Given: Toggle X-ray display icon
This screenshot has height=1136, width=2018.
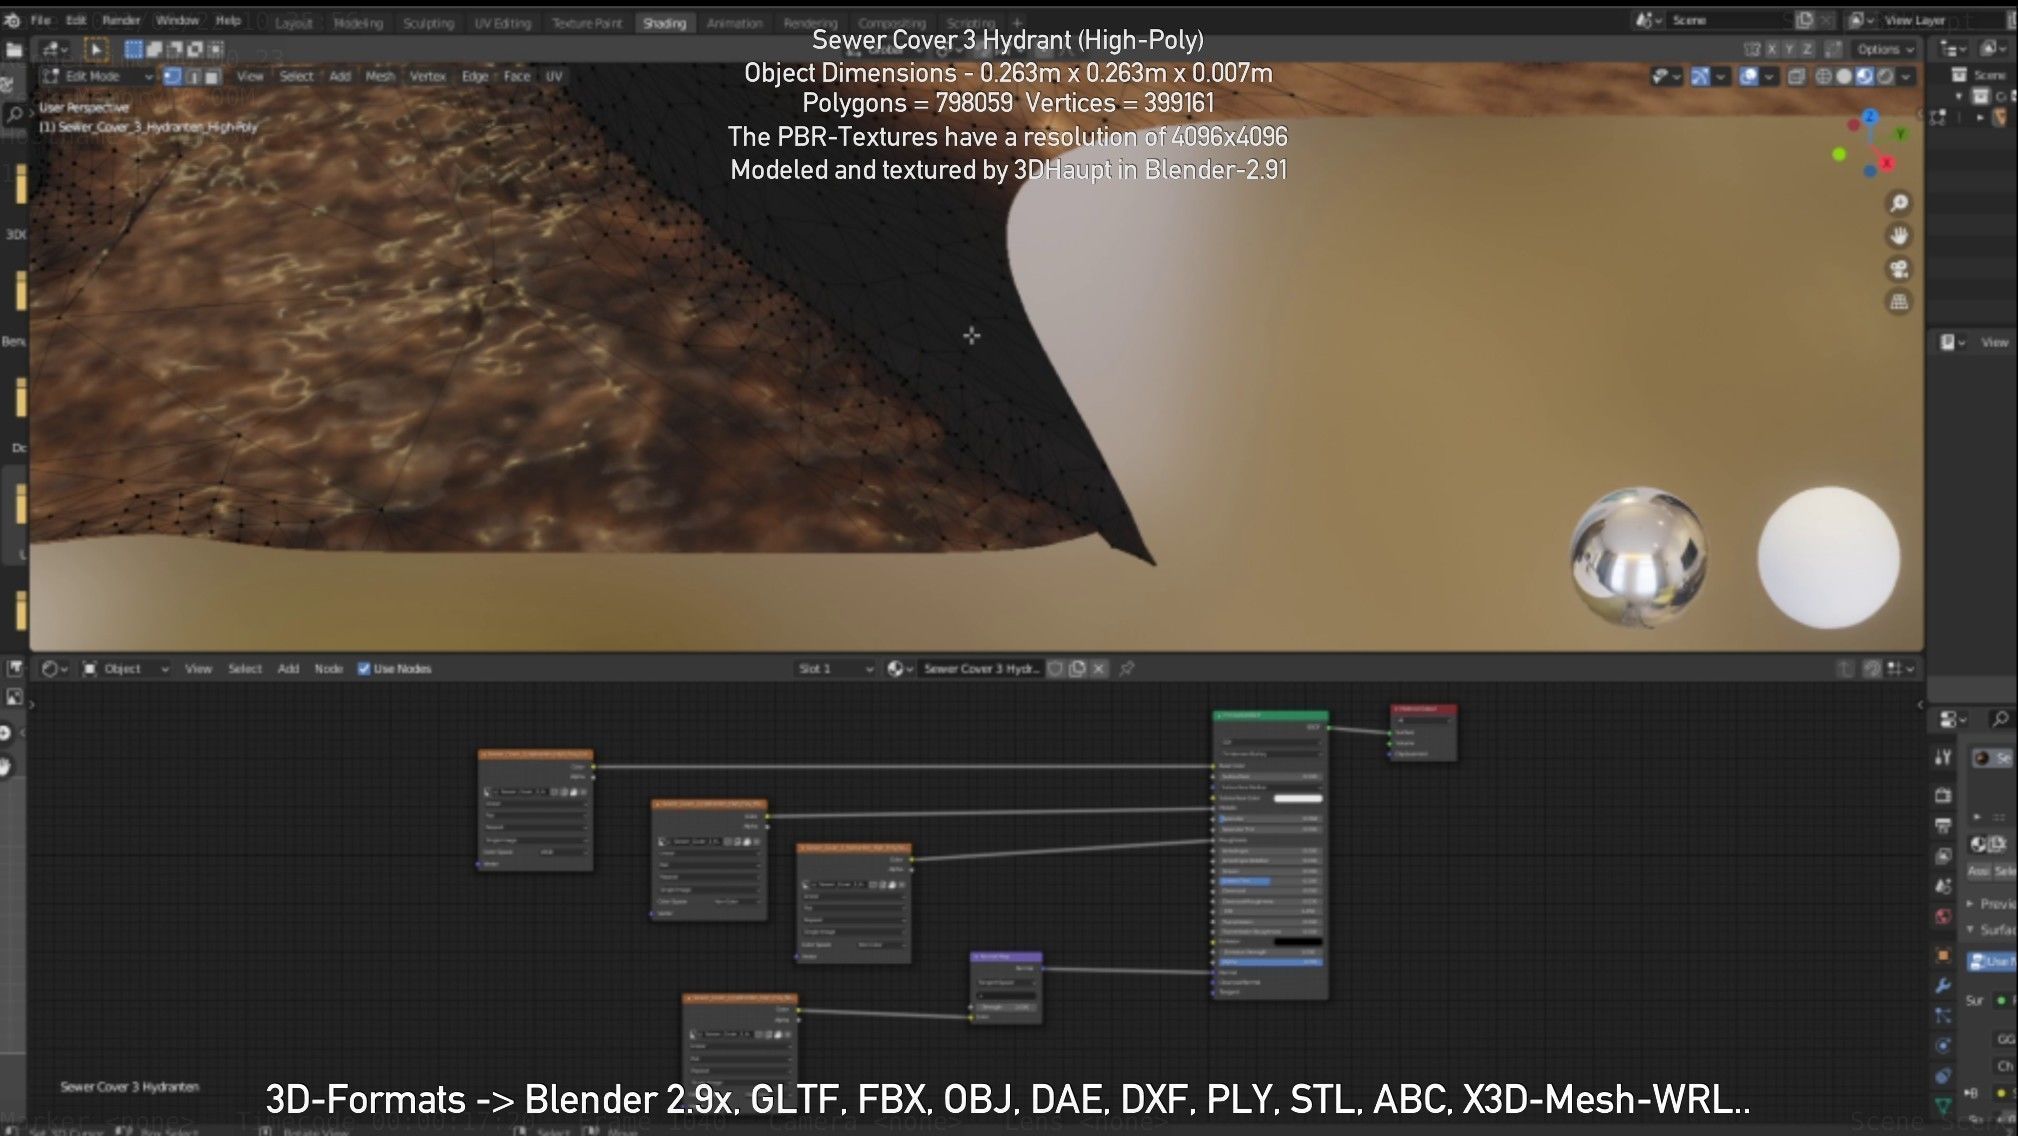Looking at the screenshot, I should tap(1796, 77).
